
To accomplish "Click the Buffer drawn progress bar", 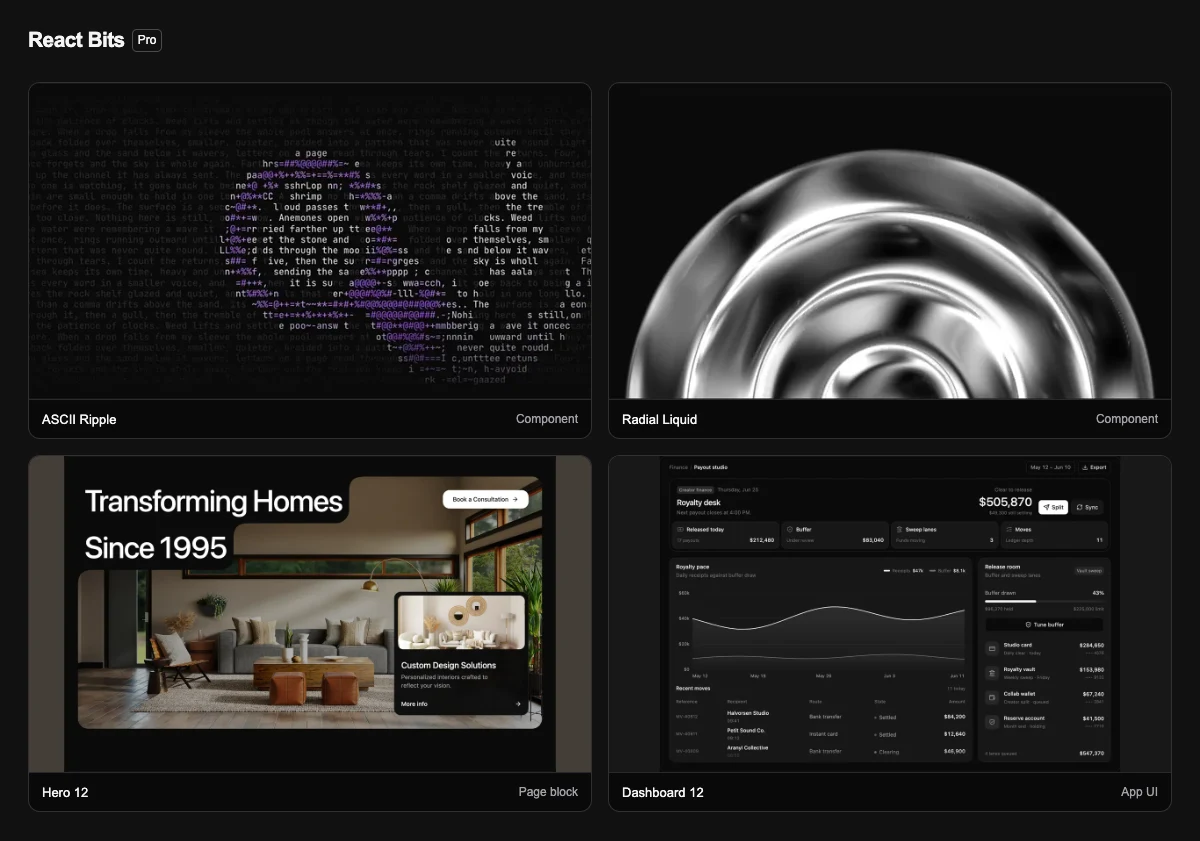I will [1045, 602].
